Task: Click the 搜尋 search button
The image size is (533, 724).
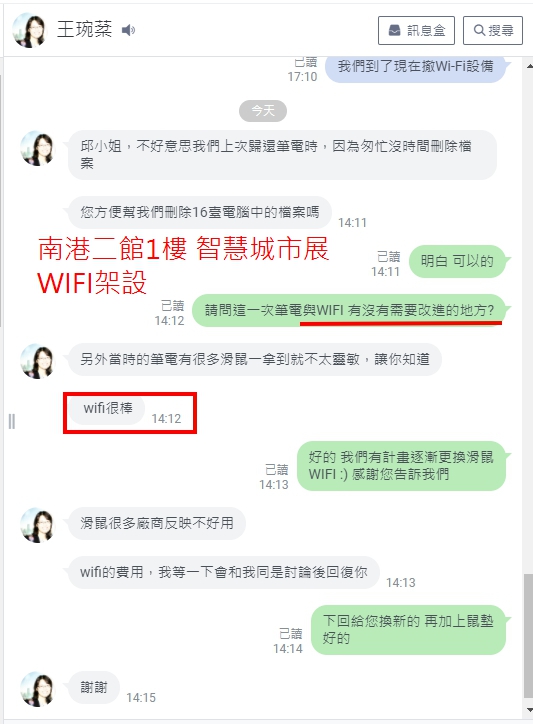Action: click(493, 30)
